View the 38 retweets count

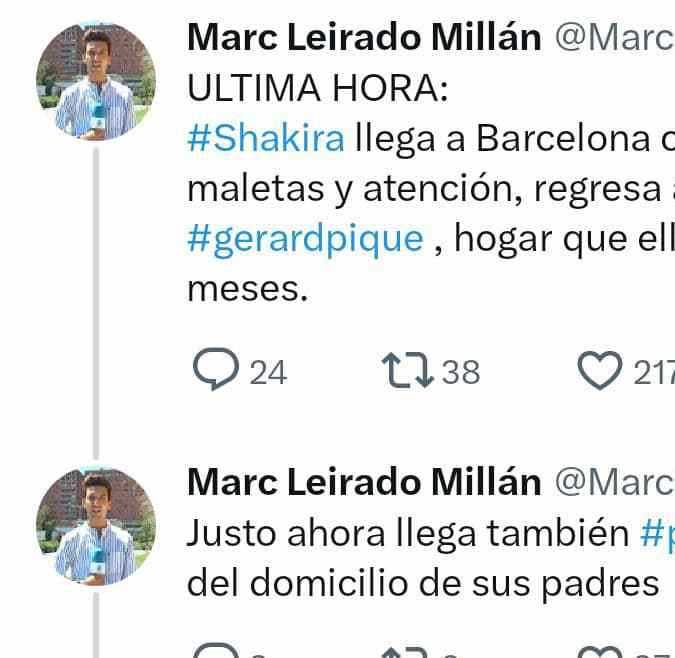[x=461, y=373]
